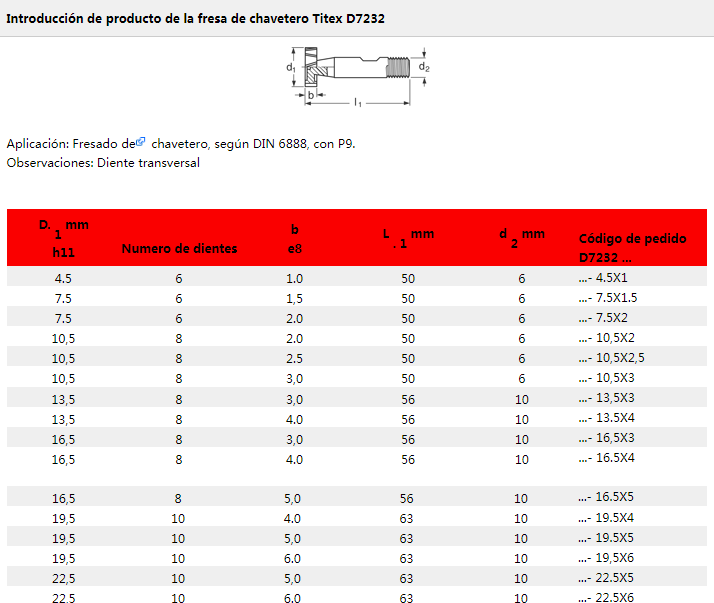The width and height of the screenshot is (714, 603).
Task: Click the 'Aplicación: Fresado de' text
Action: pos(71,144)
